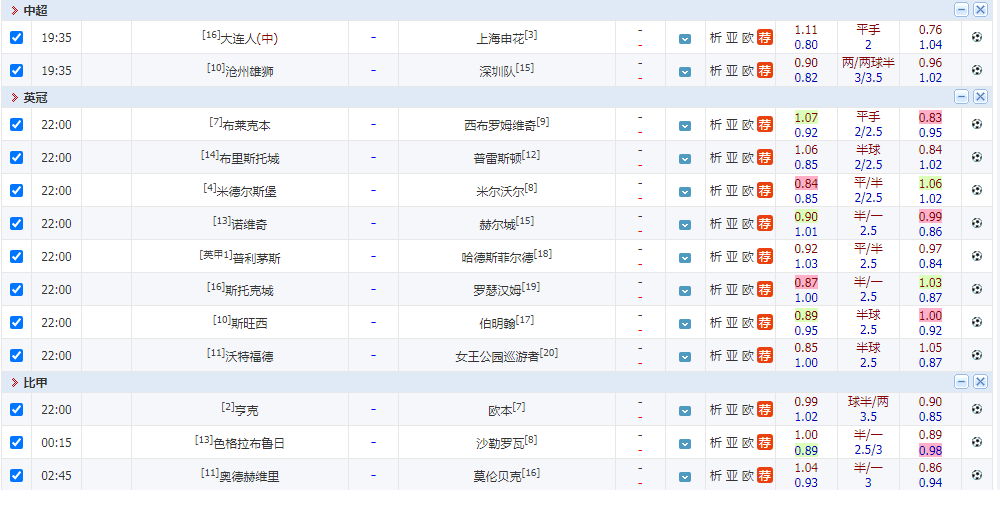
Task: Click soccer ball icon in 米德尔斯堡 row
Action: click(x=976, y=190)
